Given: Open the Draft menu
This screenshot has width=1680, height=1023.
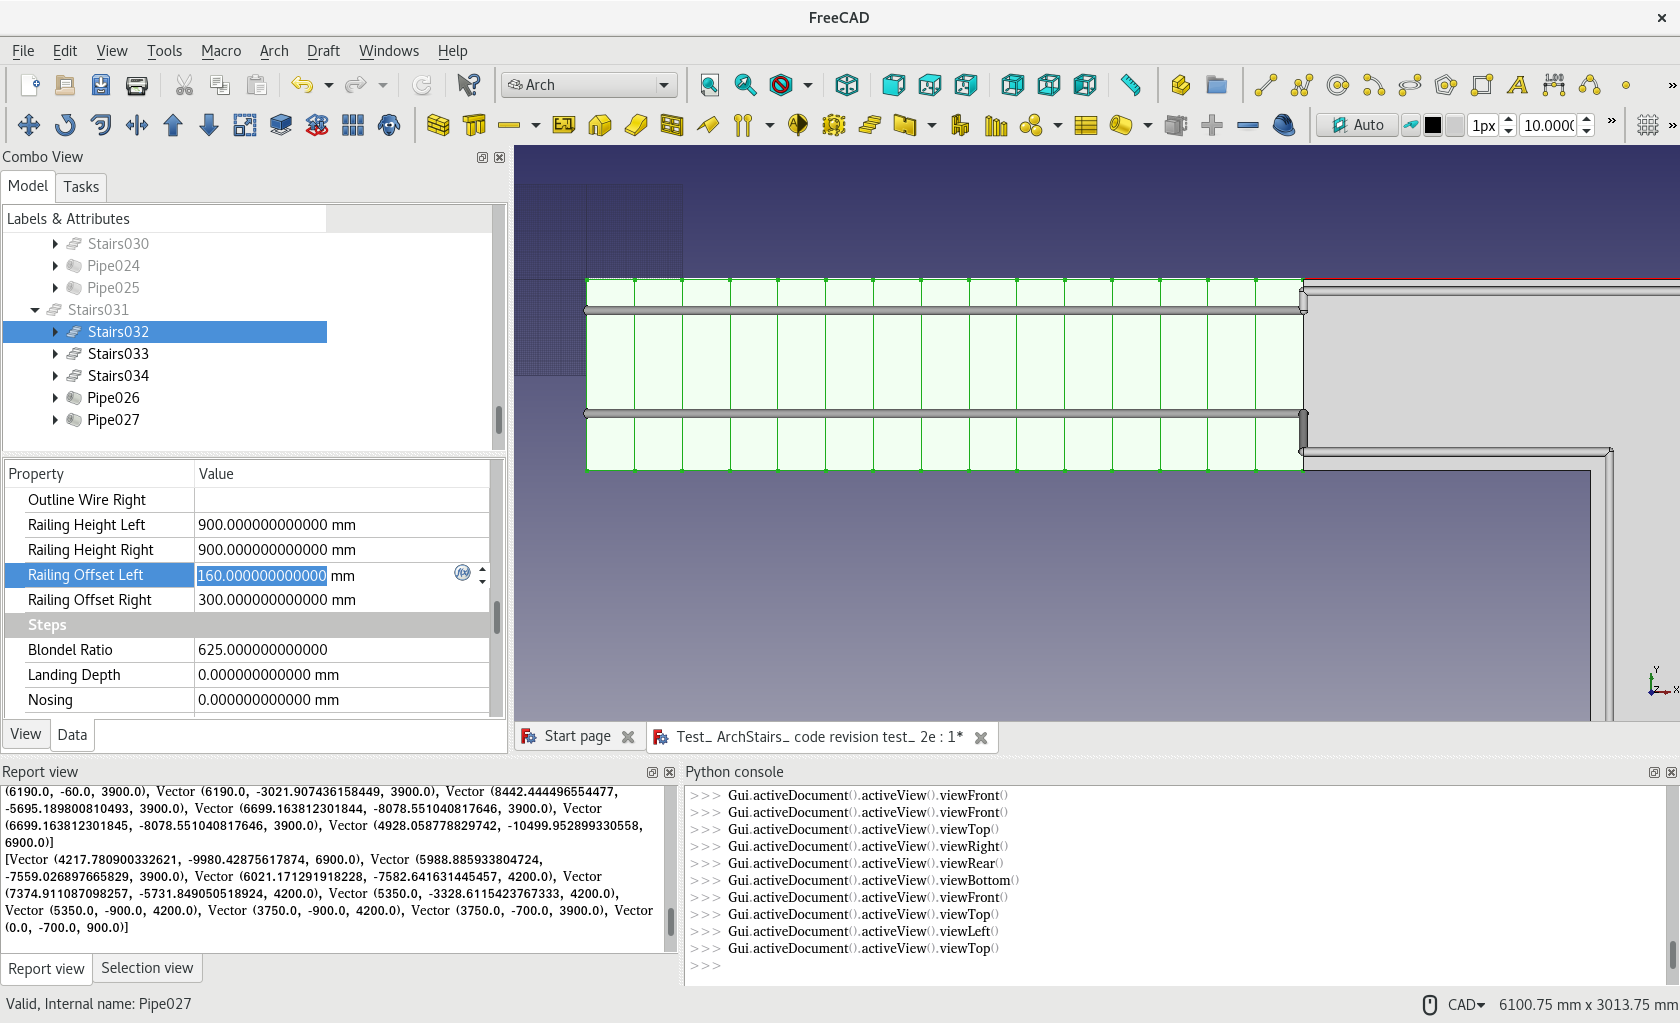Looking at the screenshot, I should coord(322,51).
